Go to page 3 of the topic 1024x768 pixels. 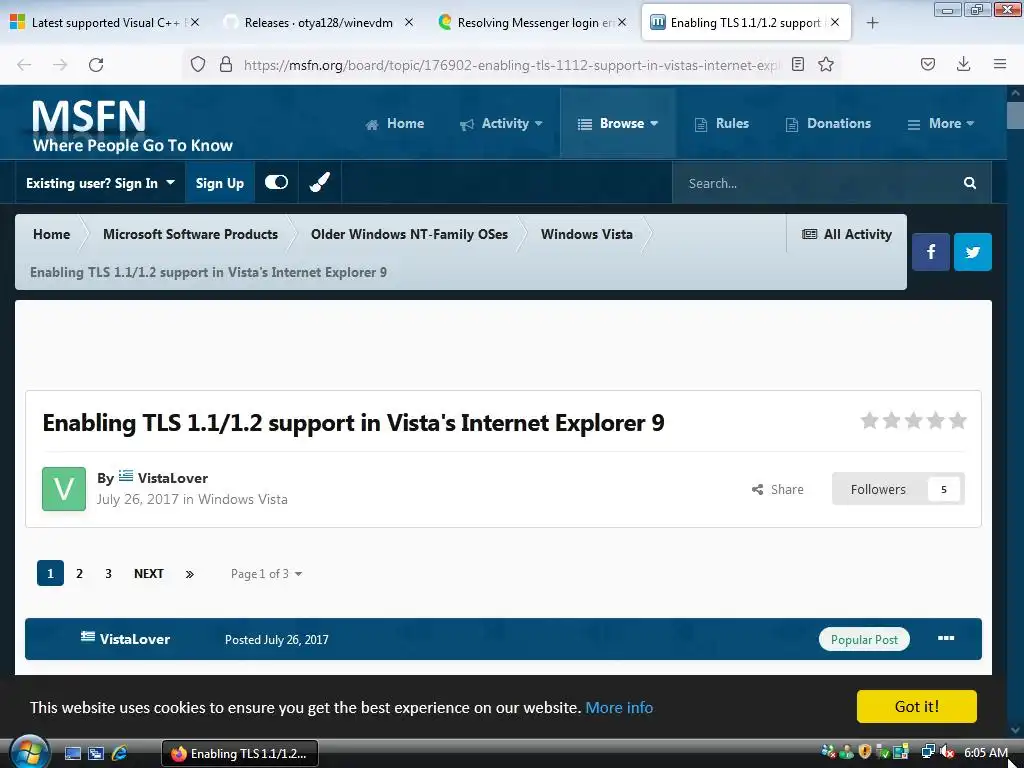click(108, 573)
